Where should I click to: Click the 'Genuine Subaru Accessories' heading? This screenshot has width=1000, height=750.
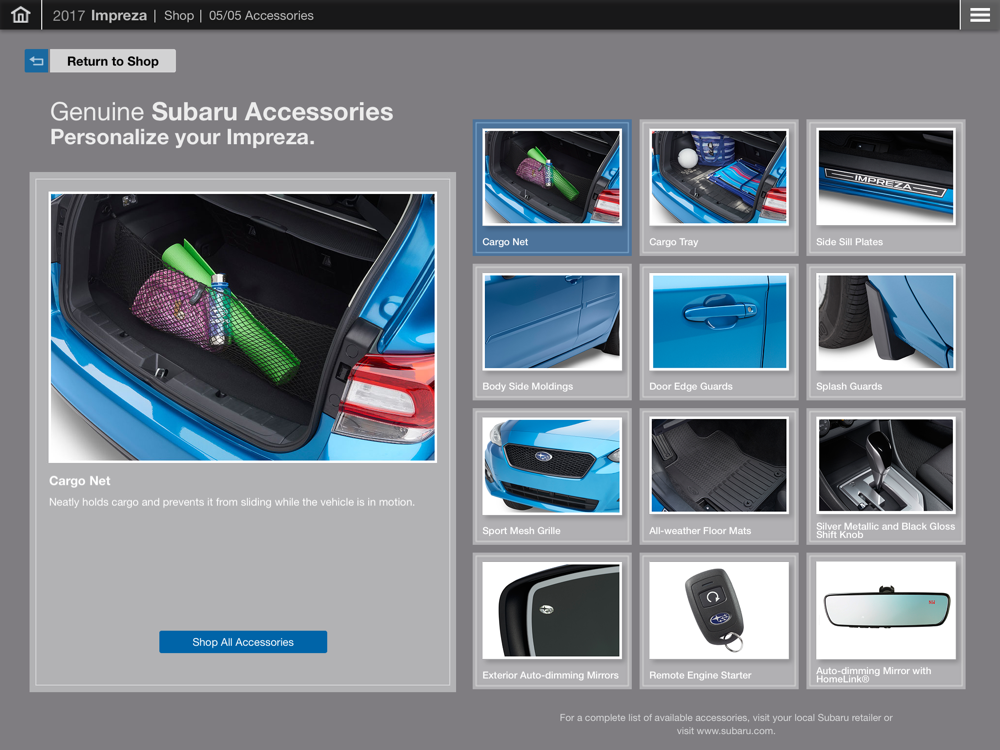coord(222,112)
